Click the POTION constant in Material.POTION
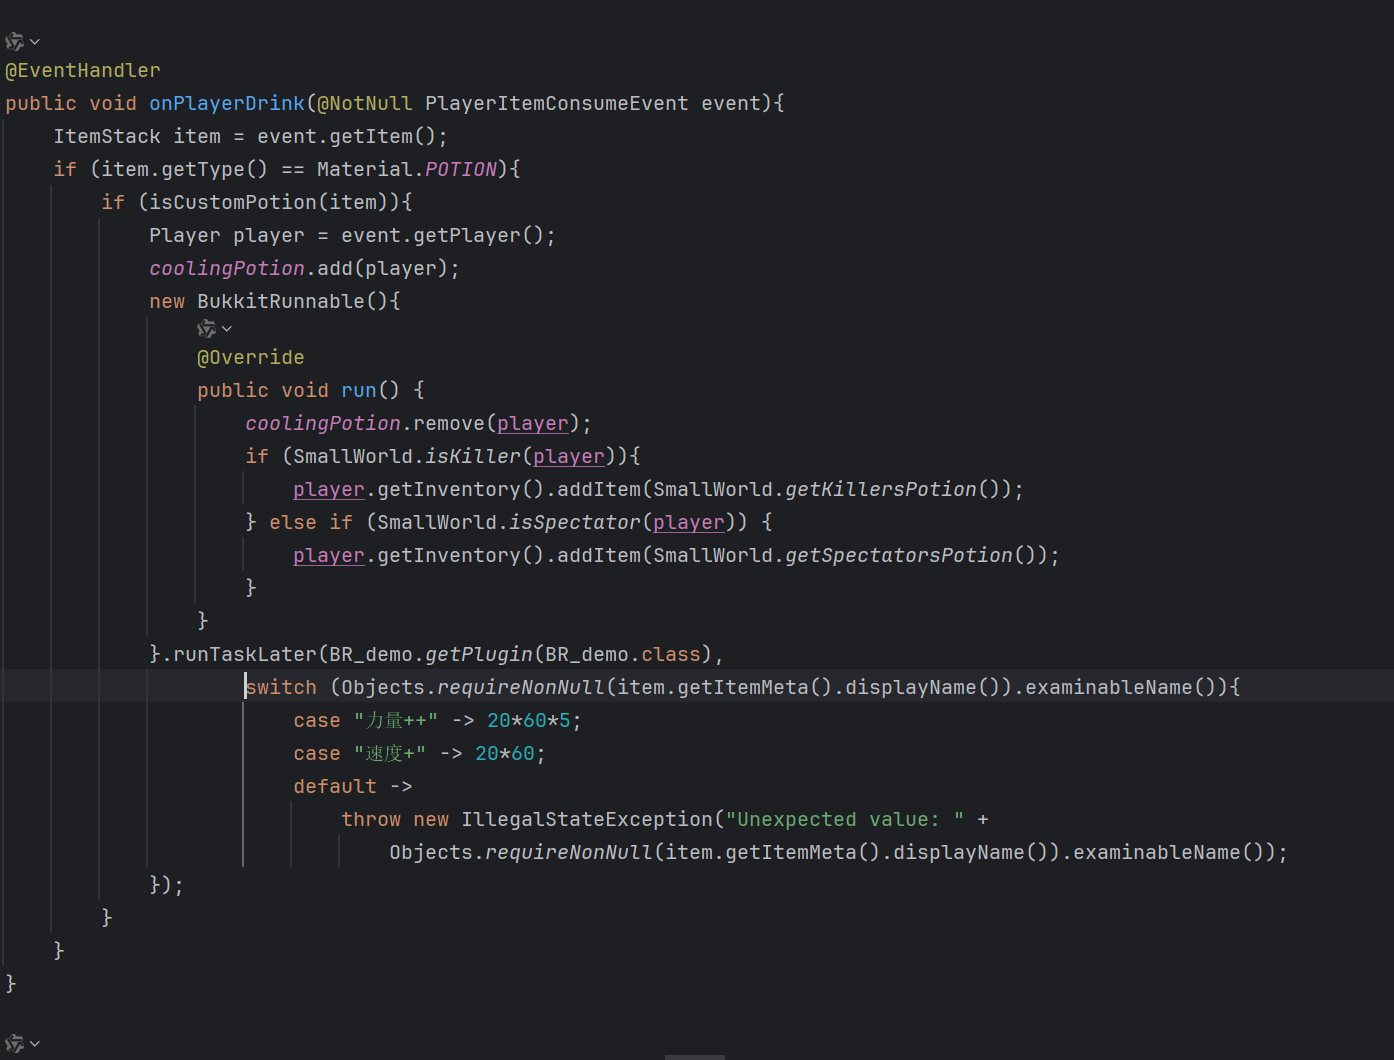1394x1060 pixels. pos(461,170)
